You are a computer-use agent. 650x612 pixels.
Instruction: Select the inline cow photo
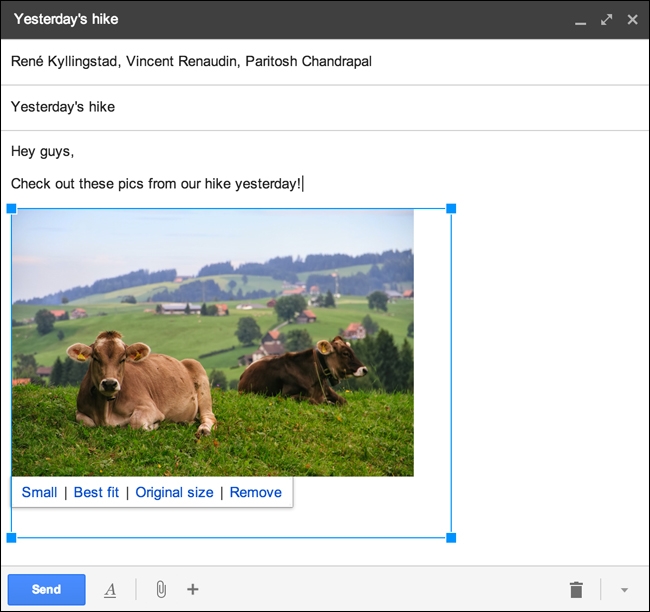pos(212,342)
